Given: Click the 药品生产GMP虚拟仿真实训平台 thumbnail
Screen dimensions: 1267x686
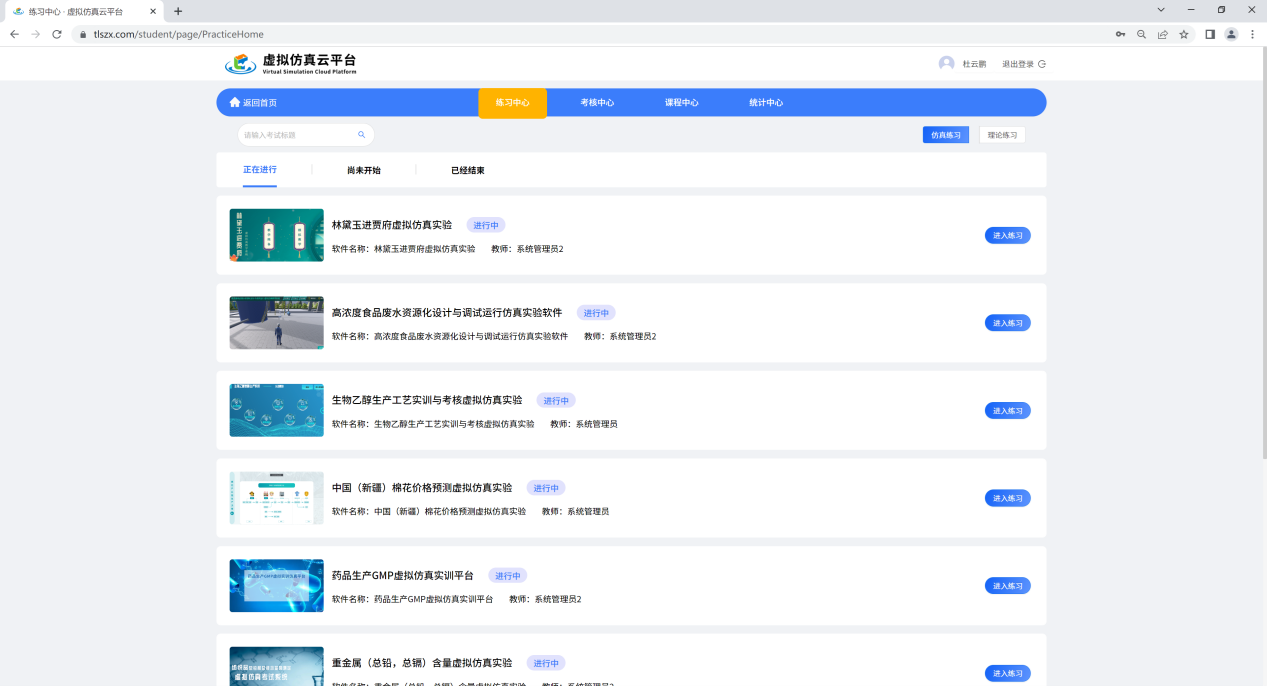Looking at the screenshot, I should coord(277,585).
